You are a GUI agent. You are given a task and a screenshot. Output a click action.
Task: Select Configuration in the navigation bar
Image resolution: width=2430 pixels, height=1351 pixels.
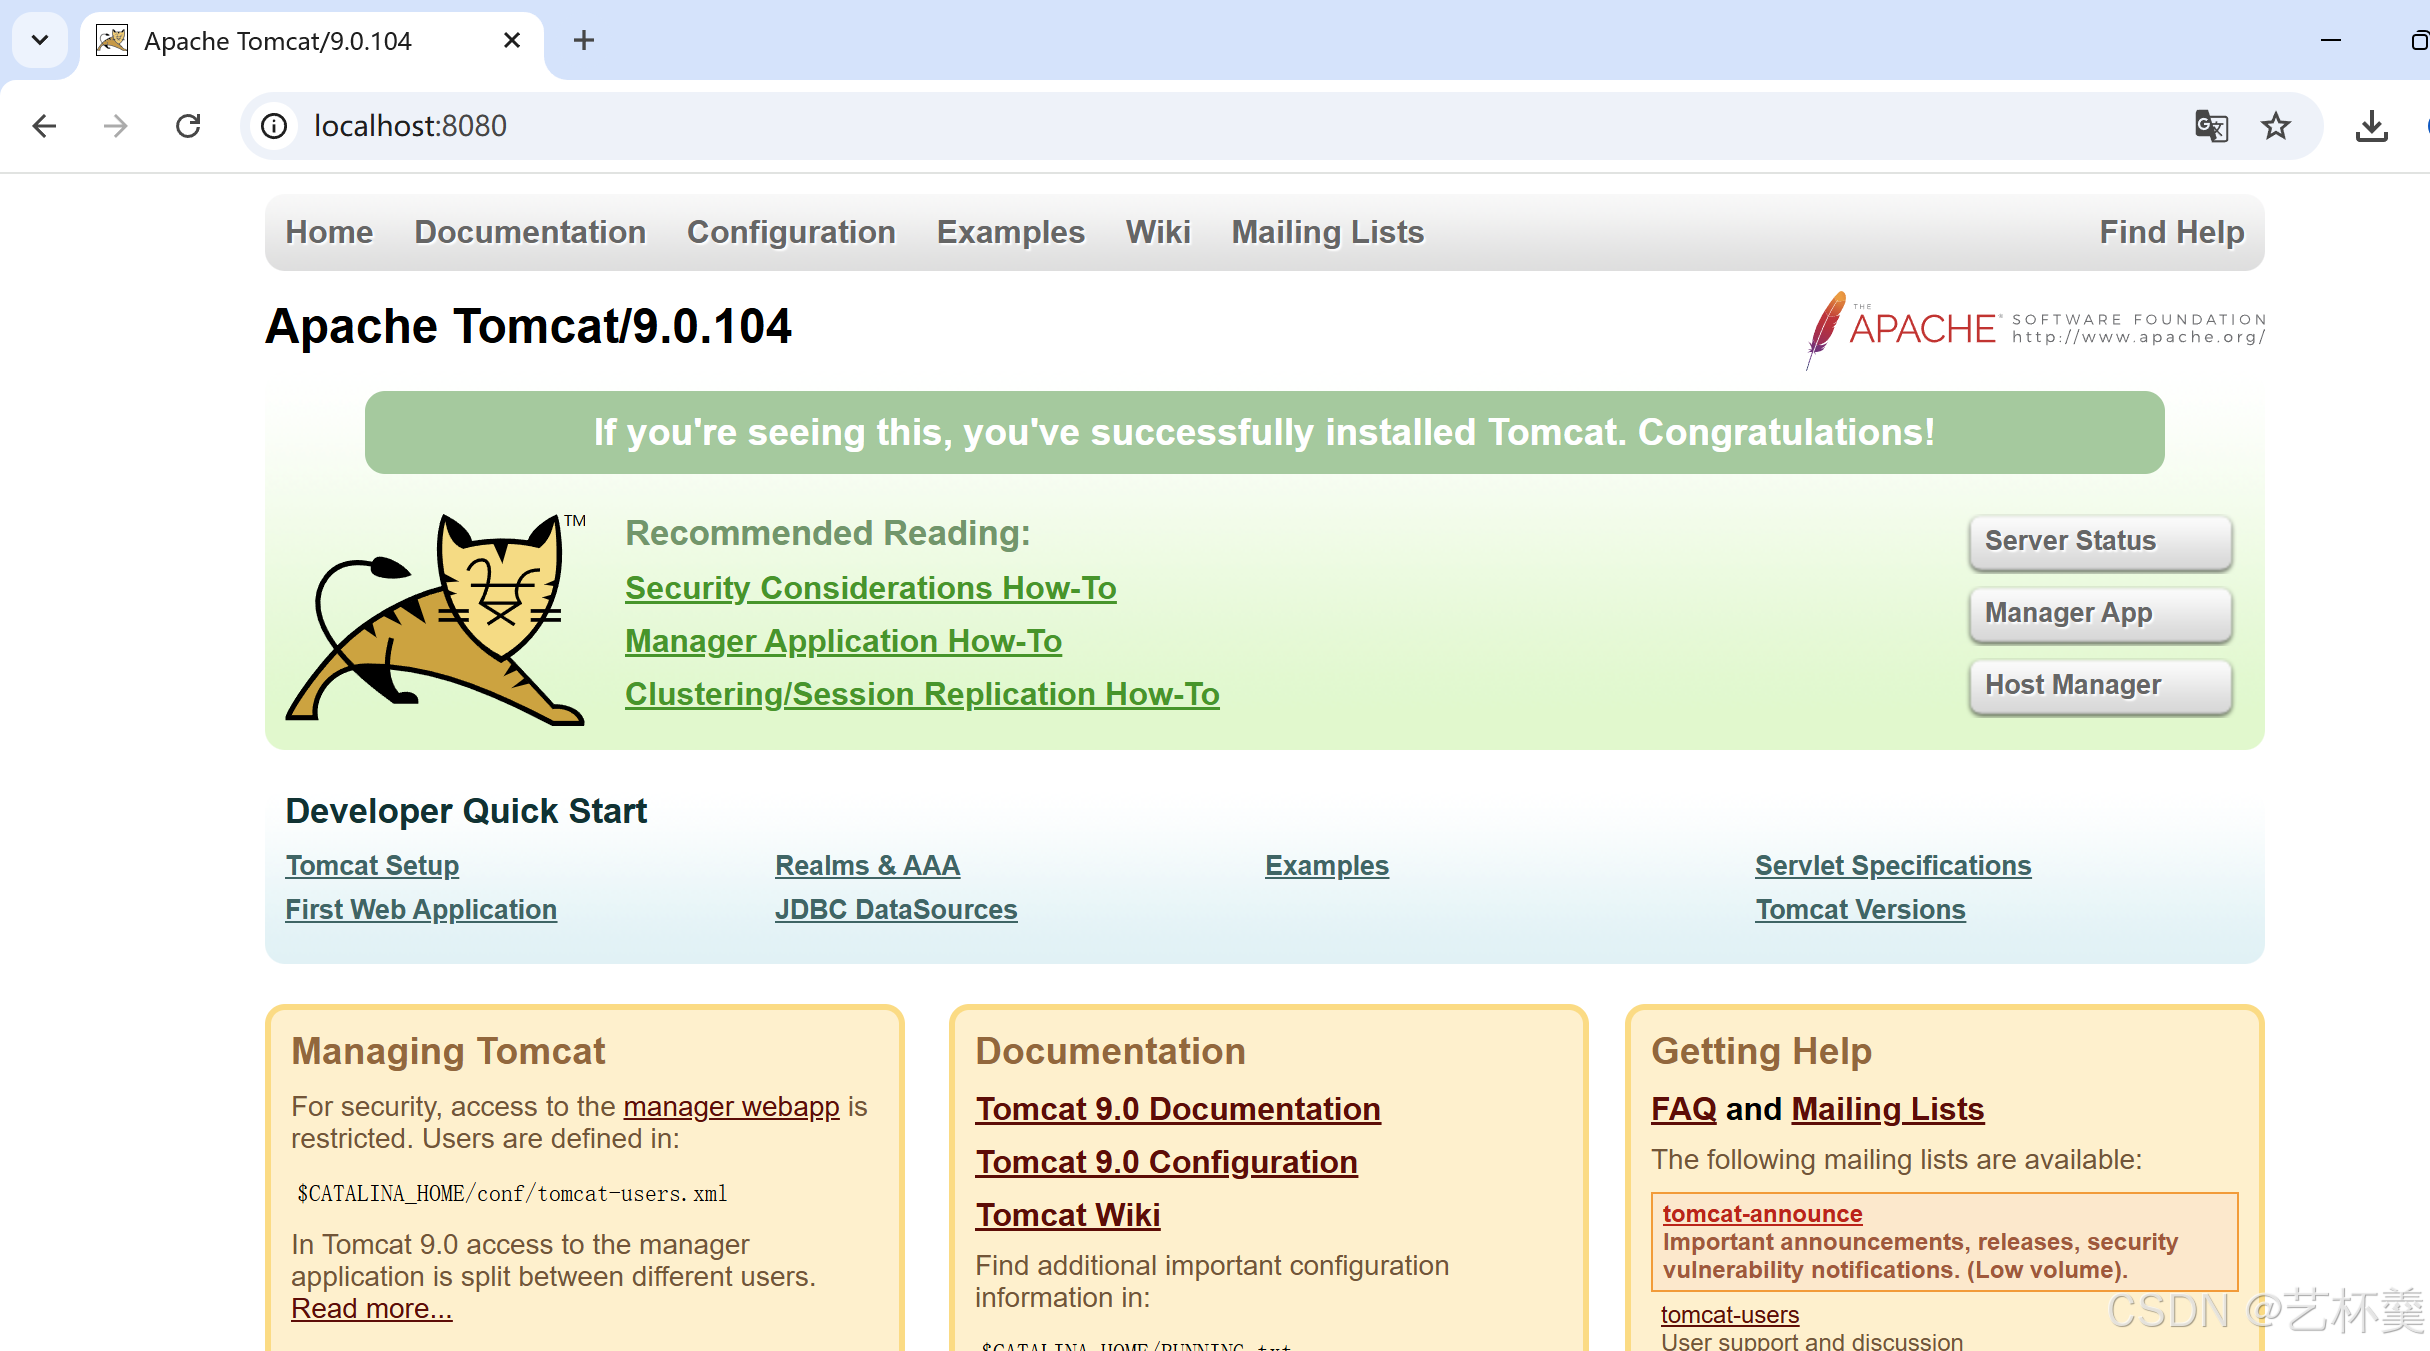[x=791, y=232]
